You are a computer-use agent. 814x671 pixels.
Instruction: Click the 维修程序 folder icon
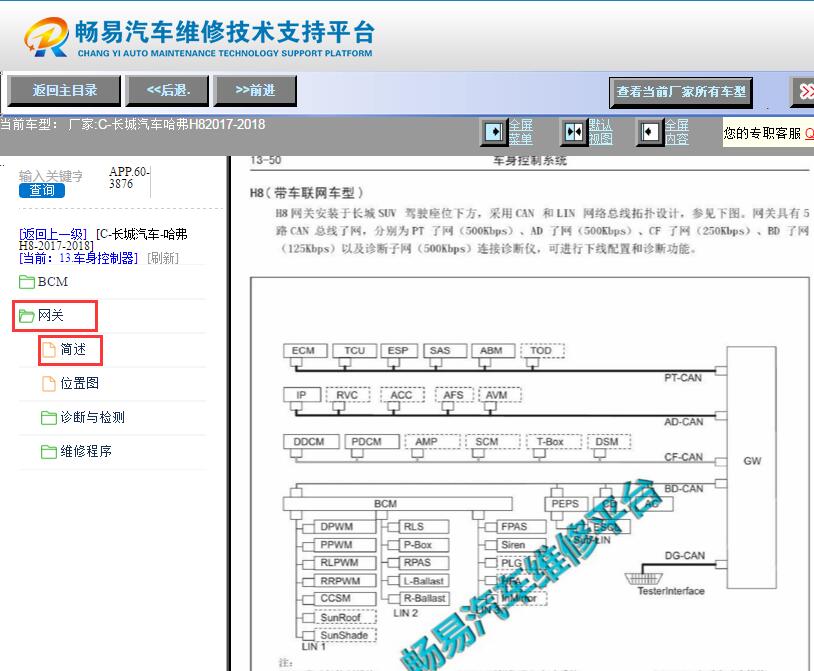(x=49, y=452)
